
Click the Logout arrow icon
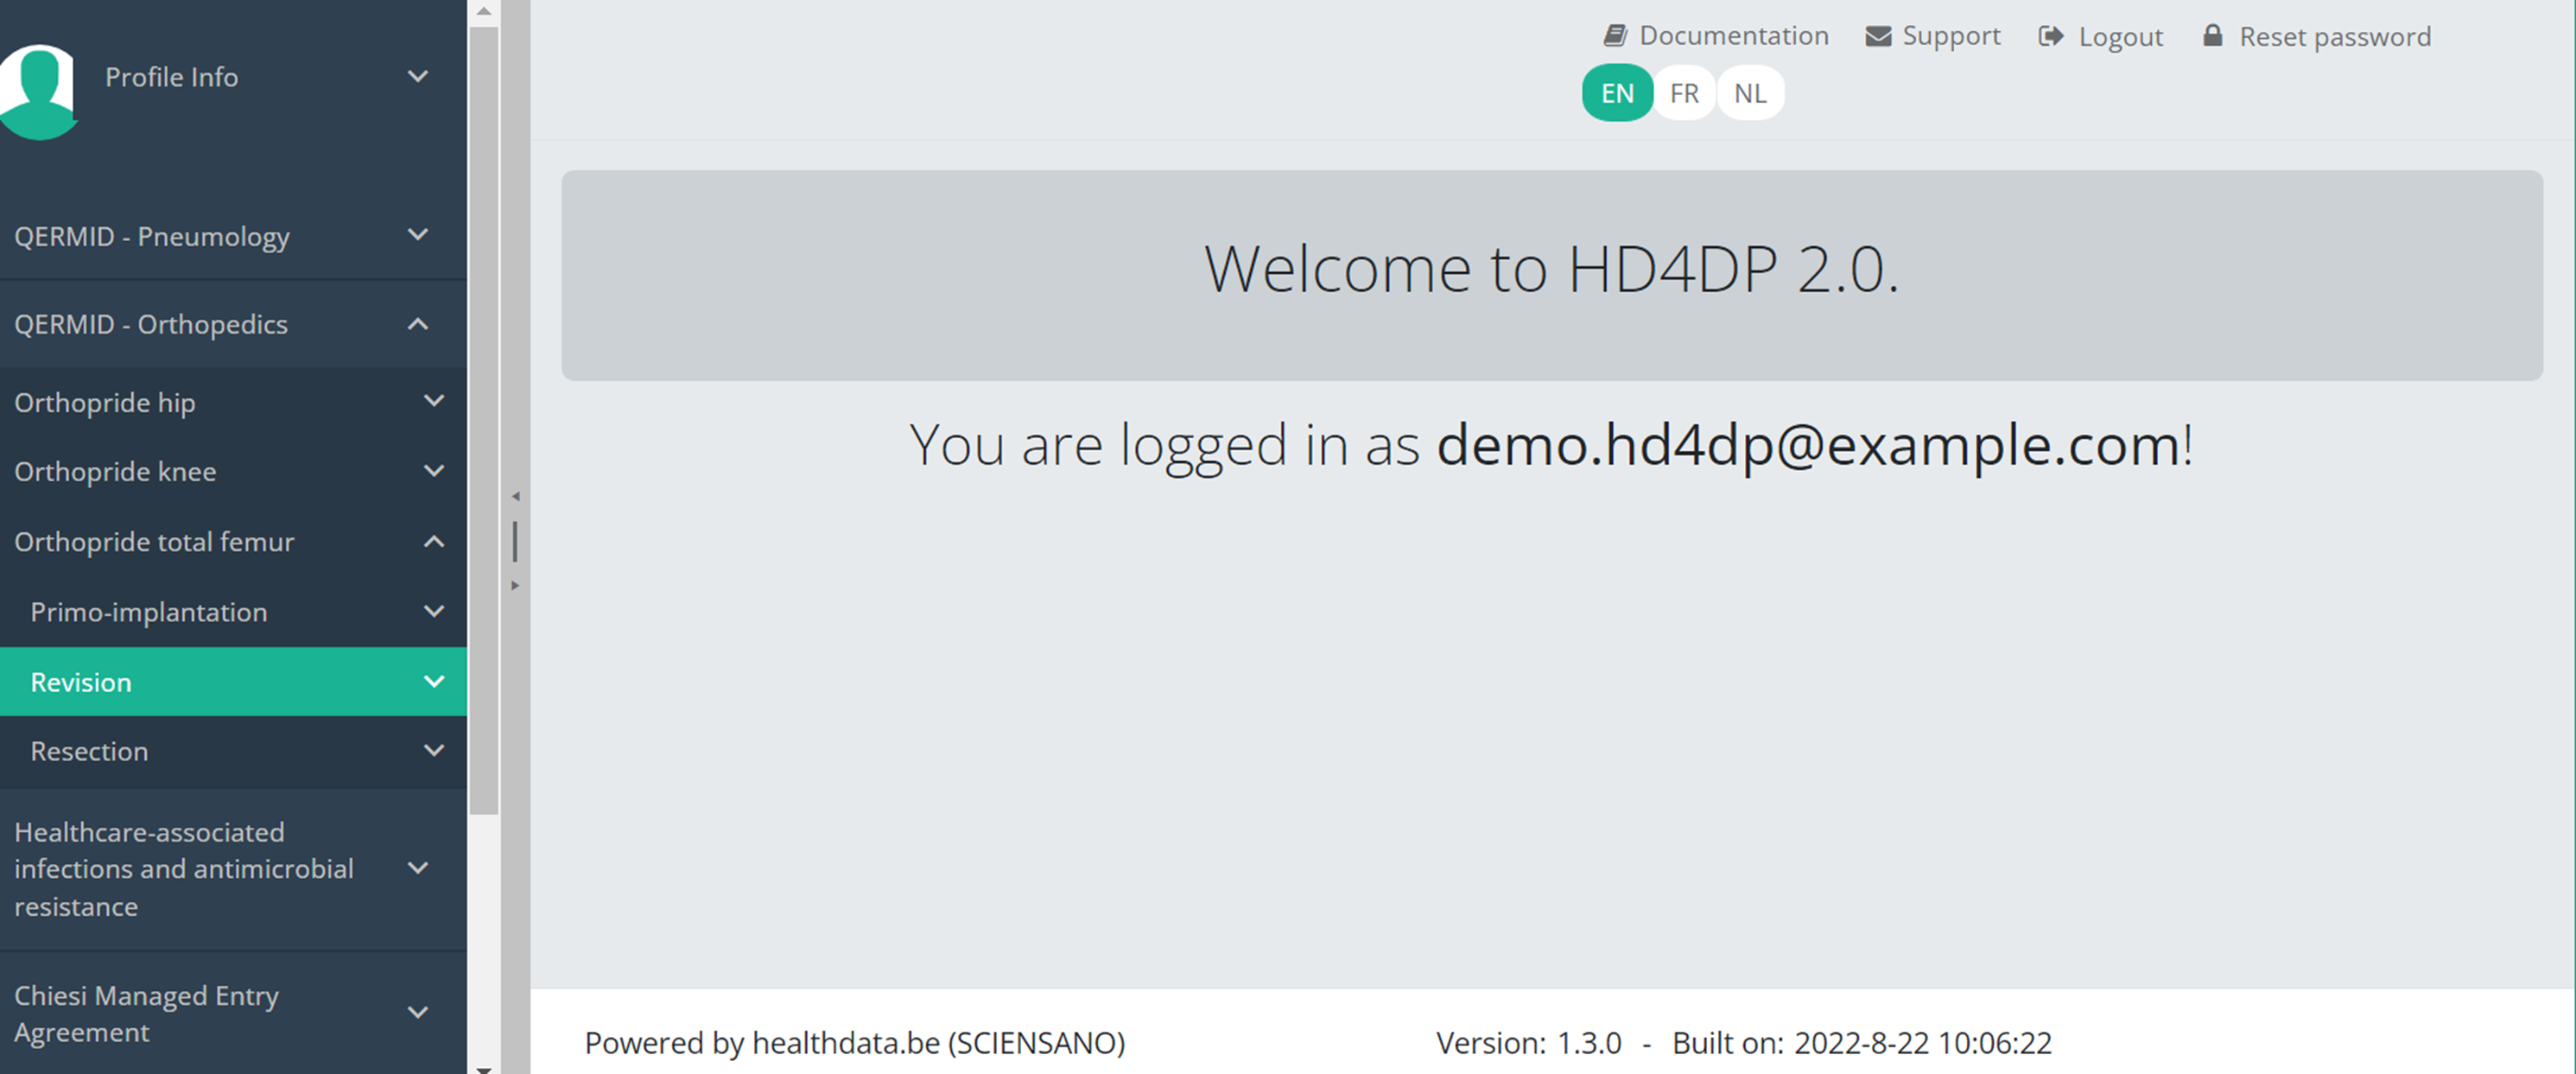(2051, 36)
